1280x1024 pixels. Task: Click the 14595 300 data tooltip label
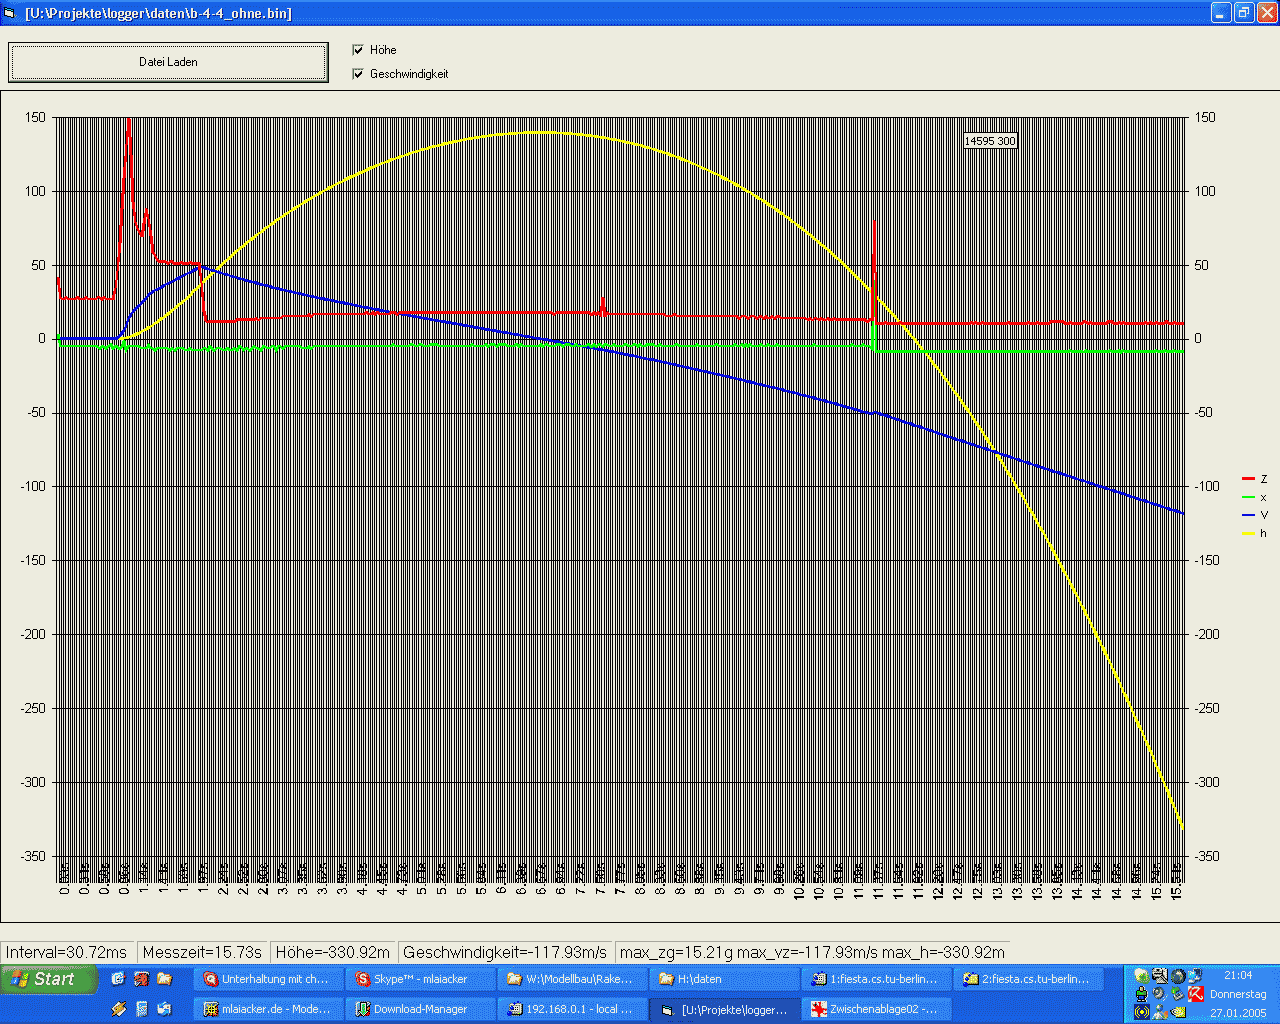[990, 141]
